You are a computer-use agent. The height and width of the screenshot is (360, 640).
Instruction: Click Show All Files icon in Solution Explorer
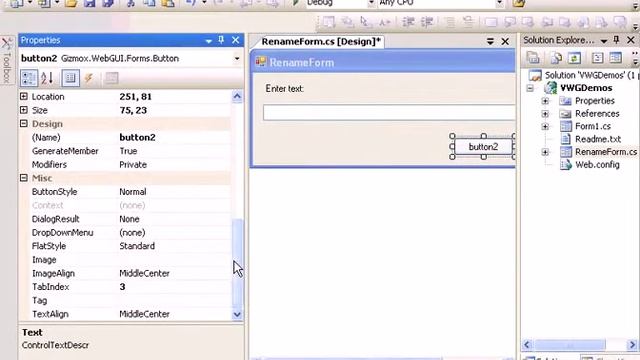[x=556, y=58]
